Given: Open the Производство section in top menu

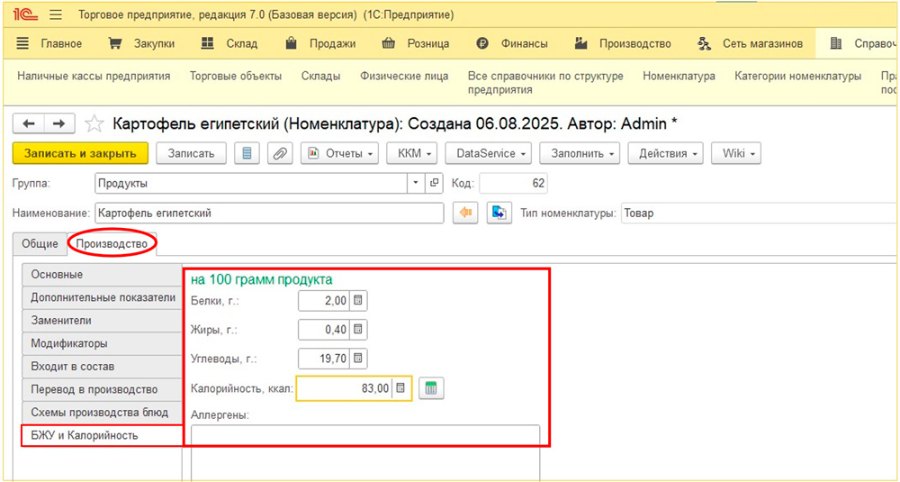Looking at the screenshot, I should click(x=623, y=44).
